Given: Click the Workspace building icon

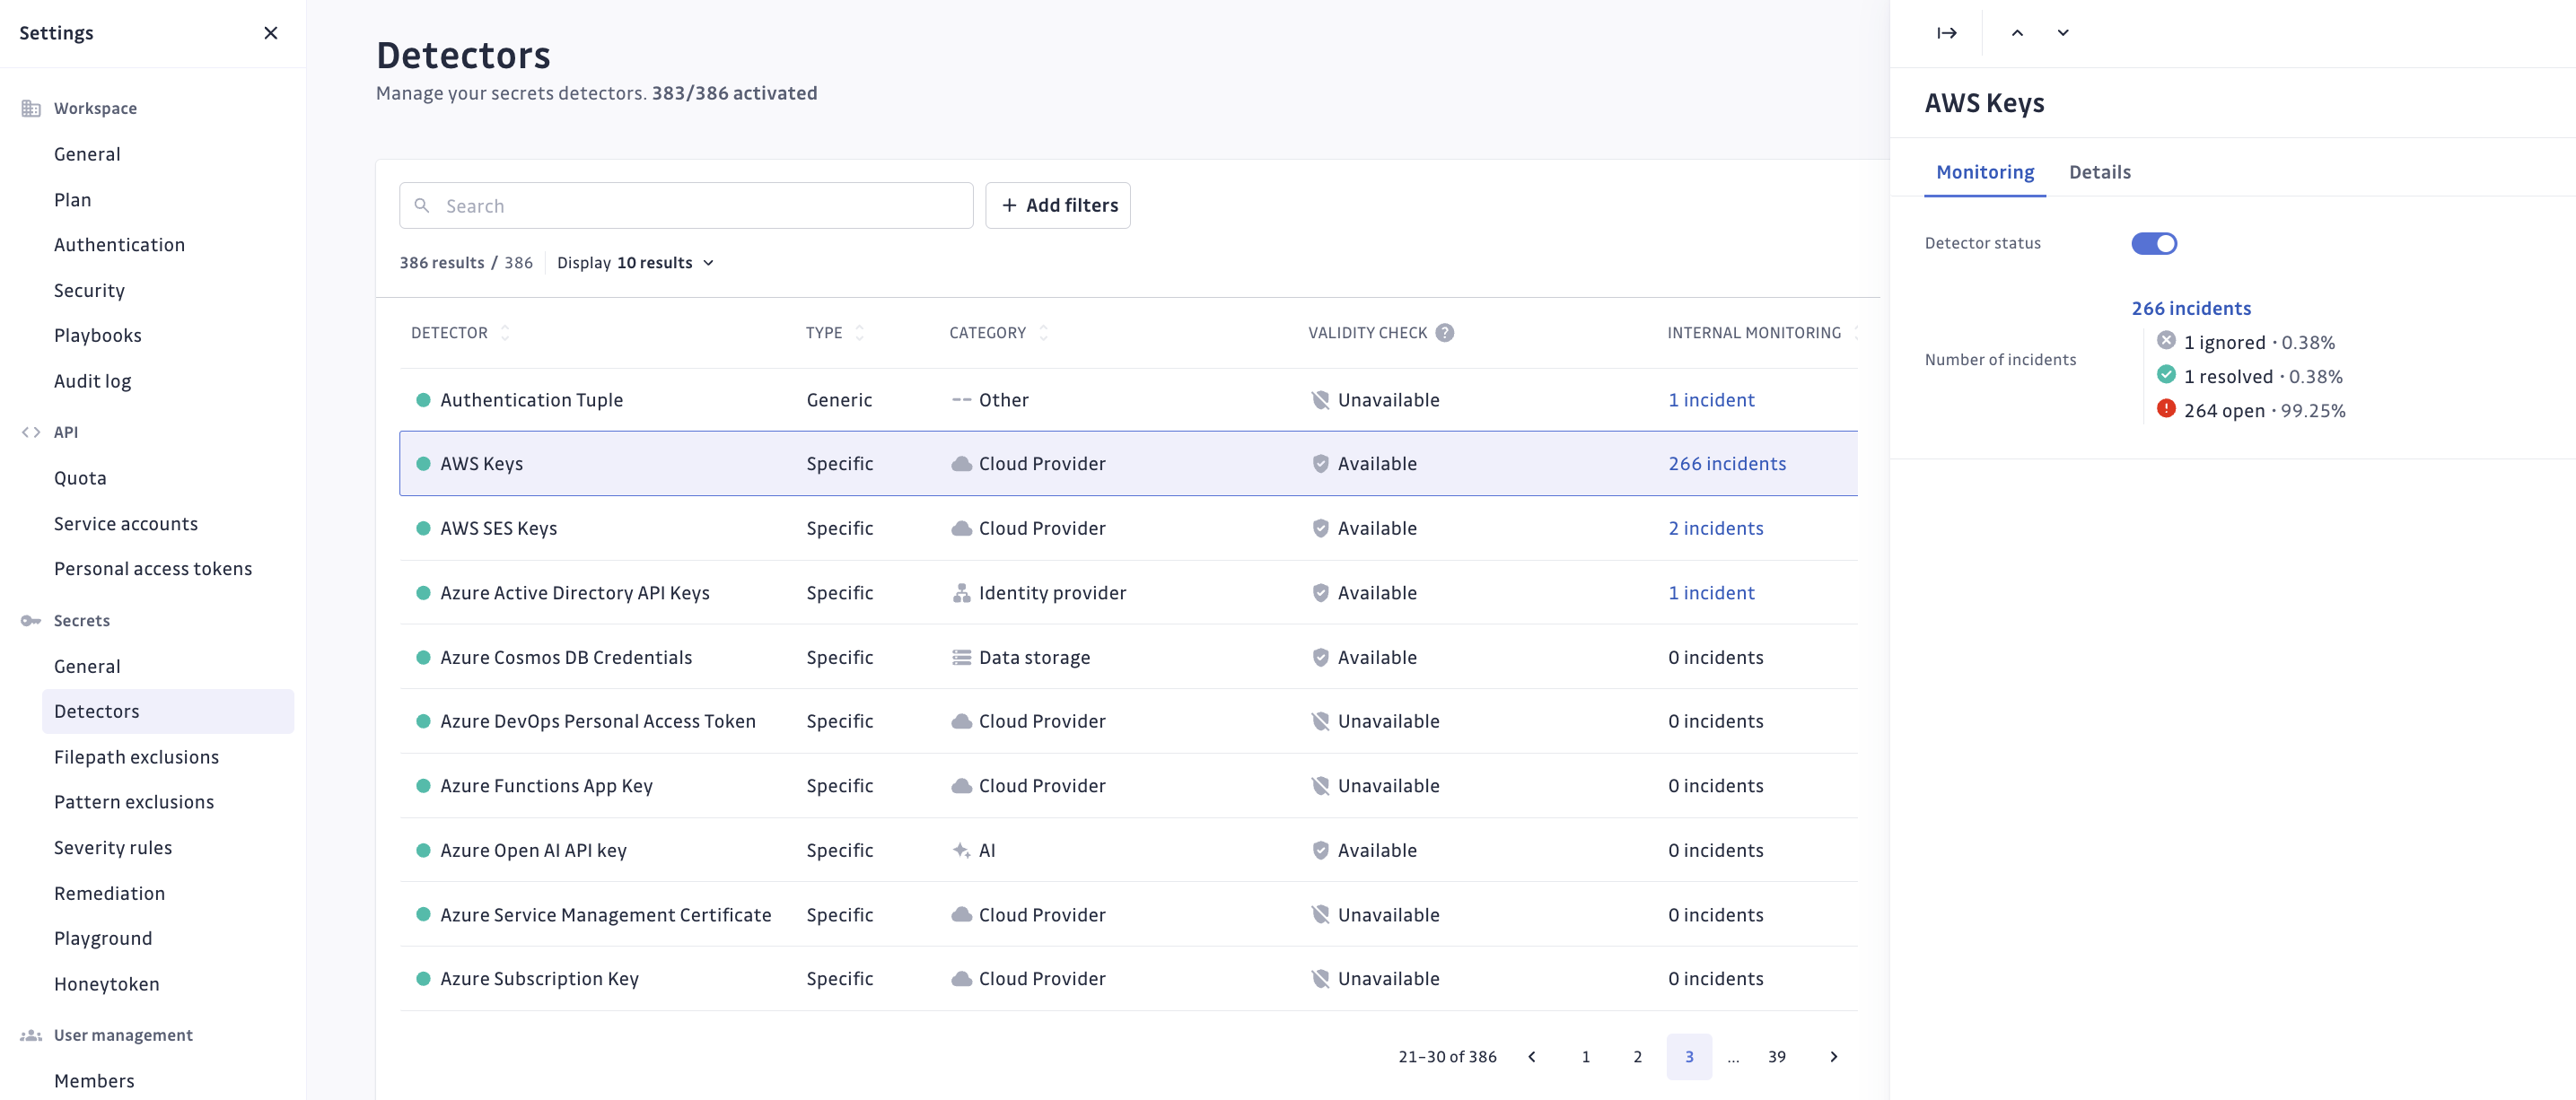Looking at the screenshot, I should tap(31, 108).
